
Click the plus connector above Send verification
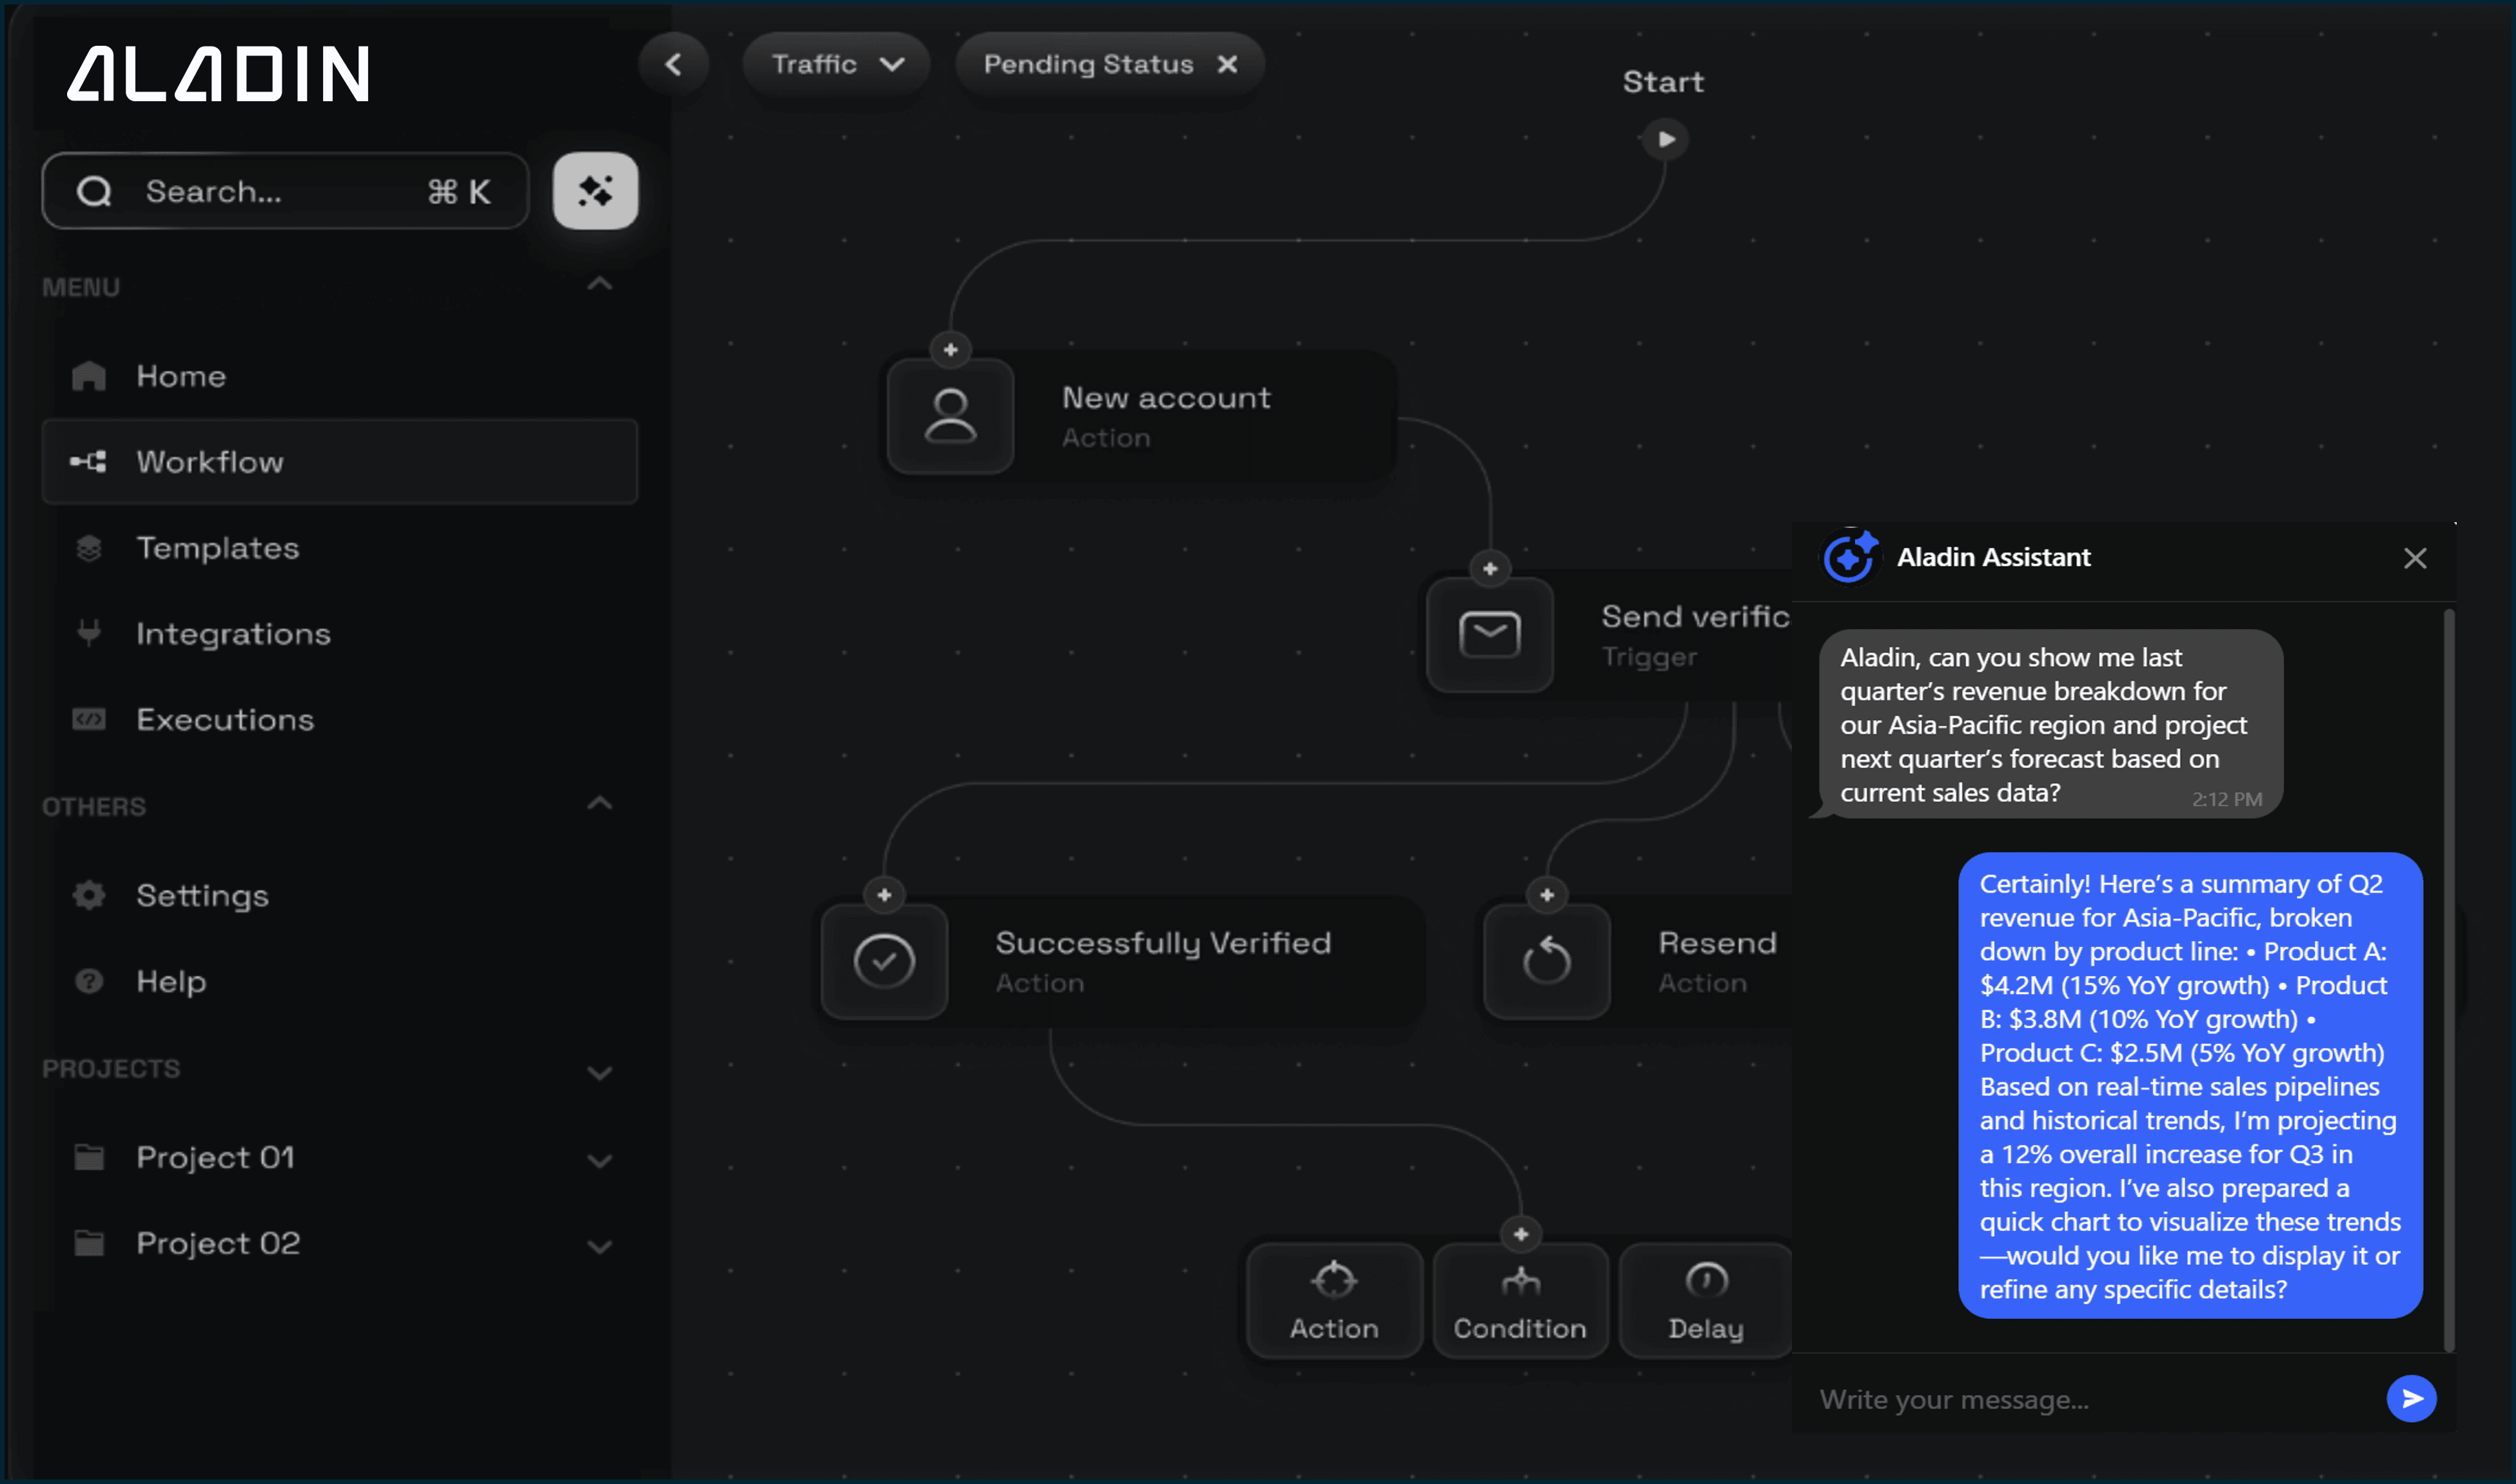[1489, 569]
